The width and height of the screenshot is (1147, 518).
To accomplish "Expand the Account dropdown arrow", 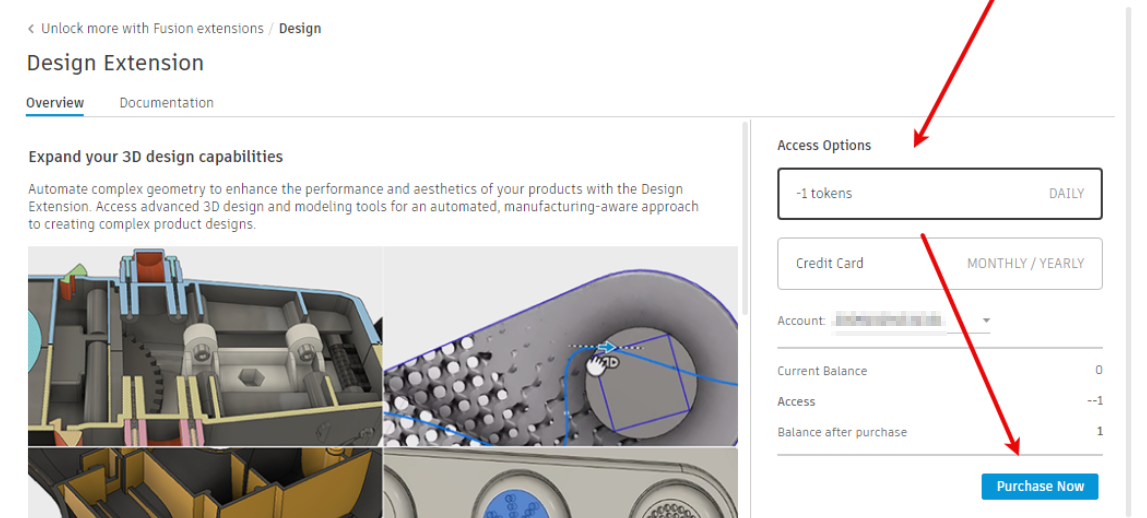I will (x=986, y=320).
